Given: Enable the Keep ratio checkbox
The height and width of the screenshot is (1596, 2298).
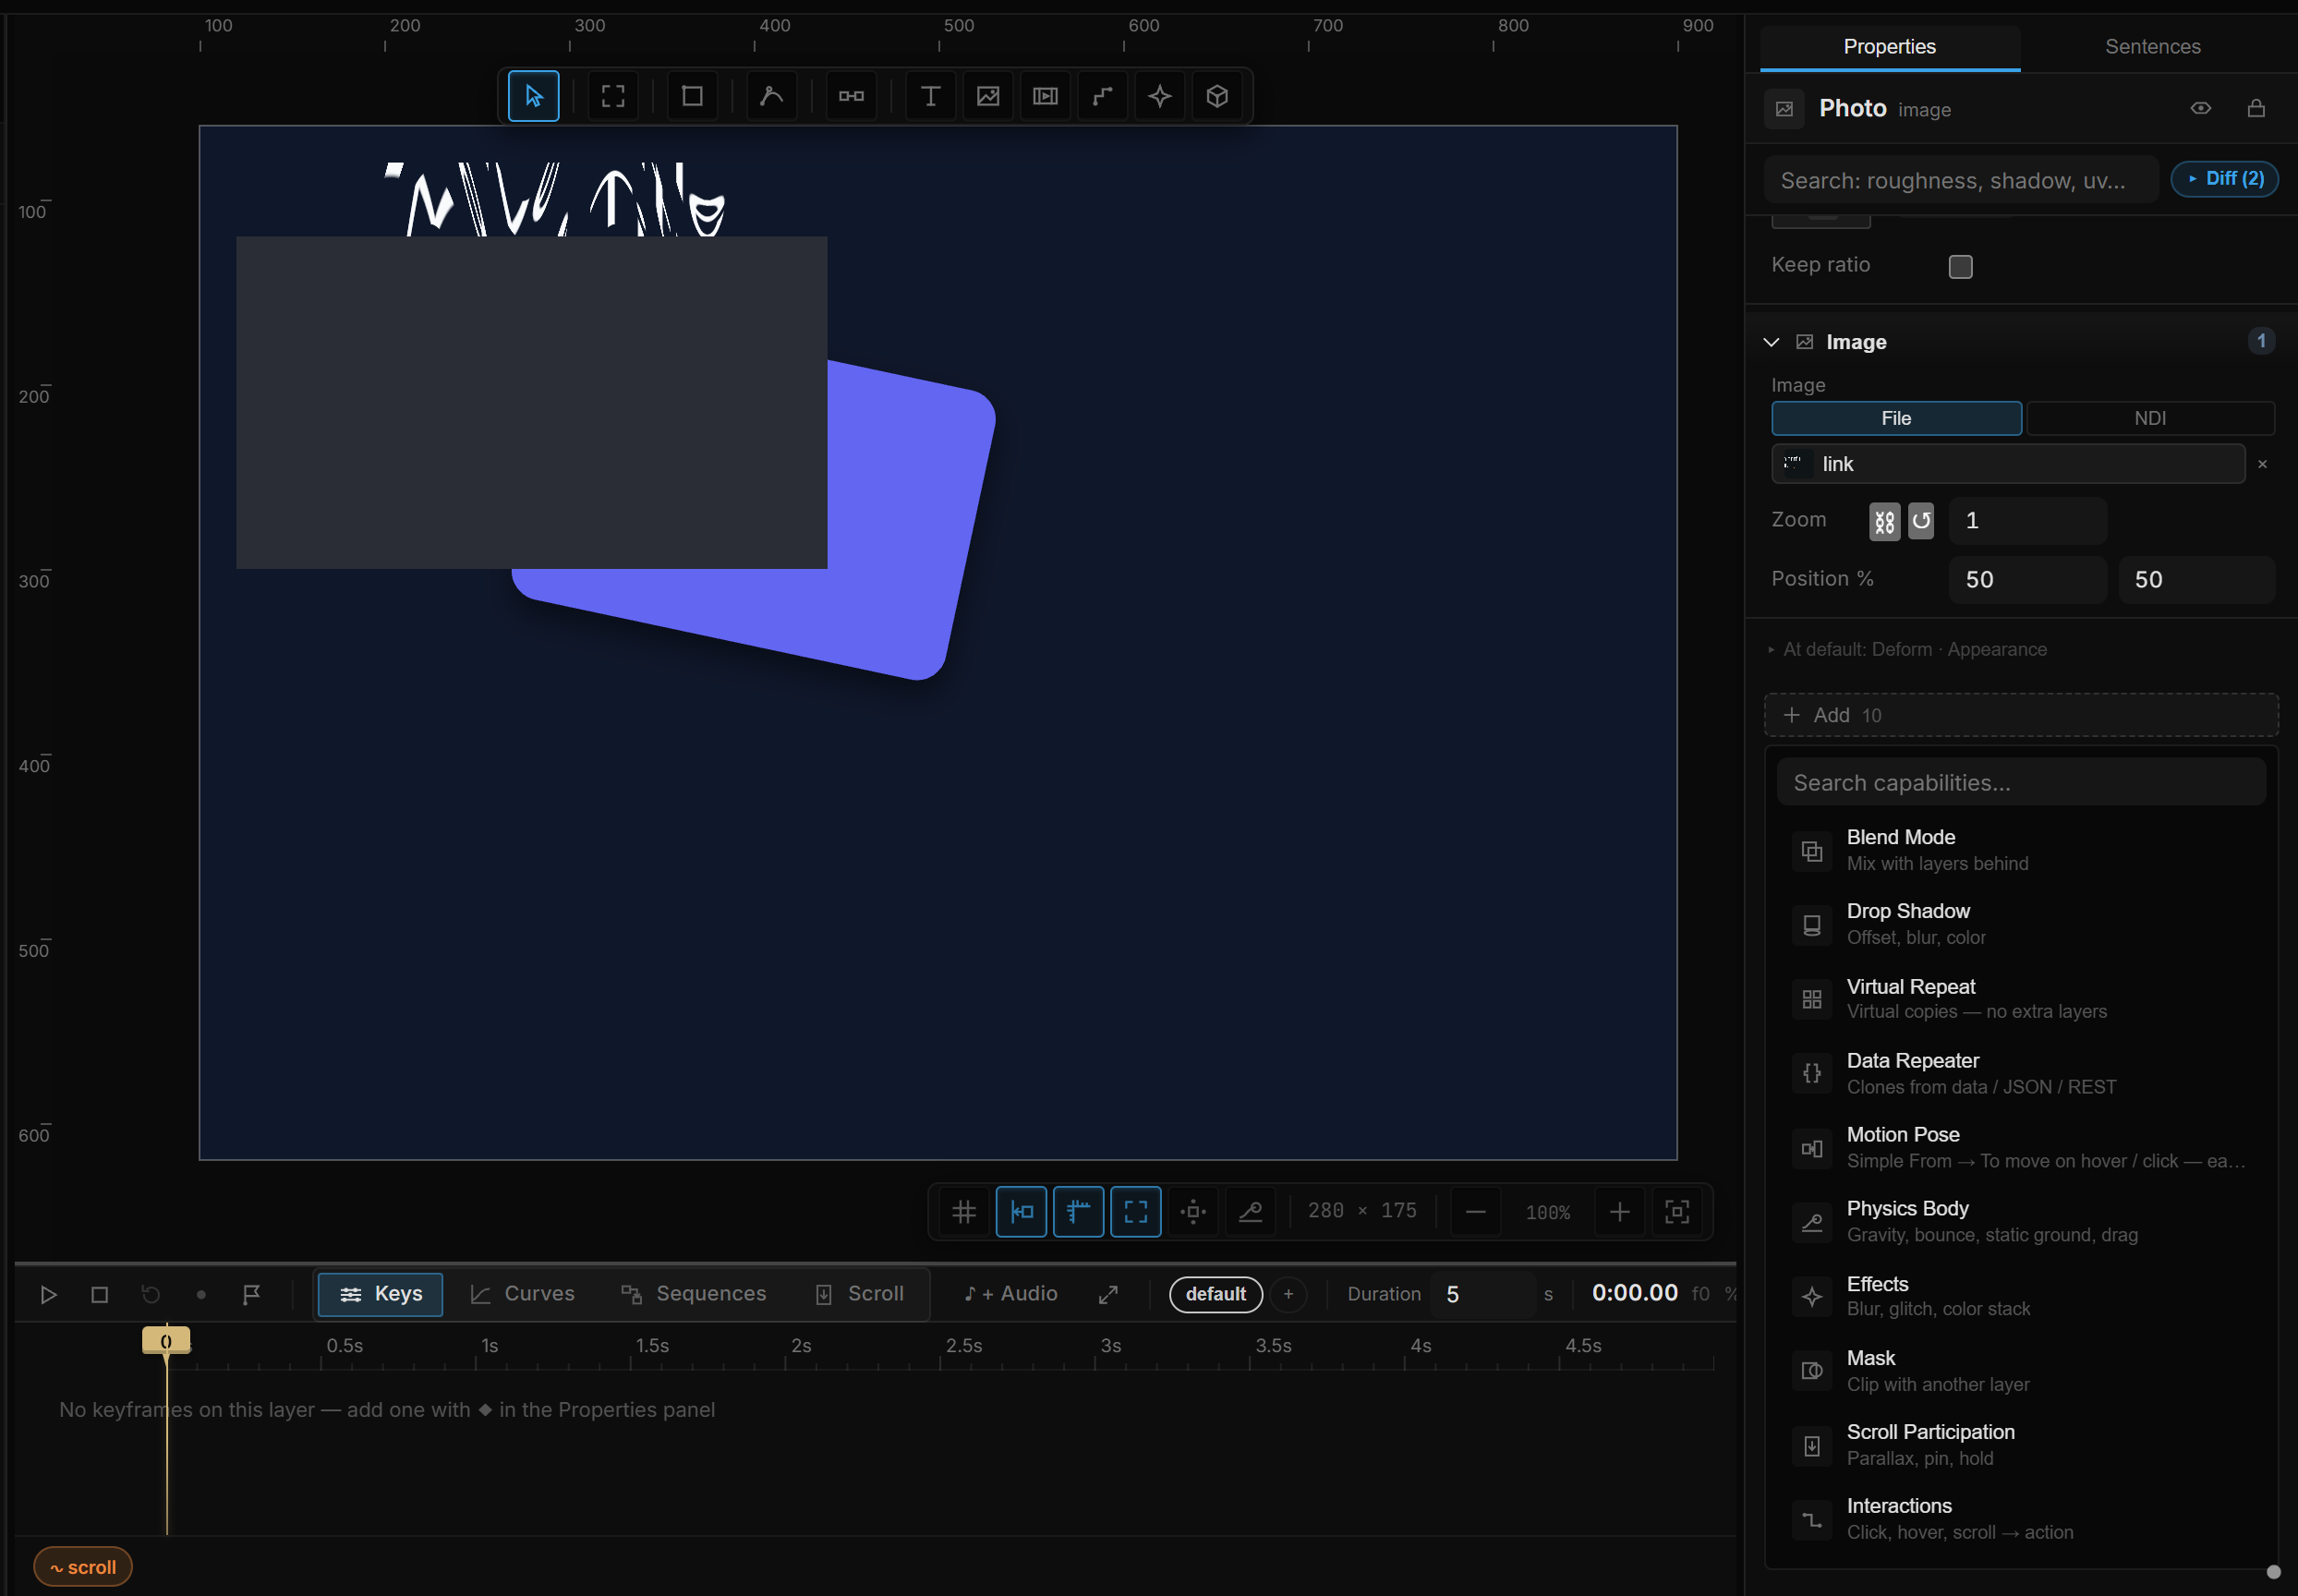Looking at the screenshot, I should coord(1960,266).
